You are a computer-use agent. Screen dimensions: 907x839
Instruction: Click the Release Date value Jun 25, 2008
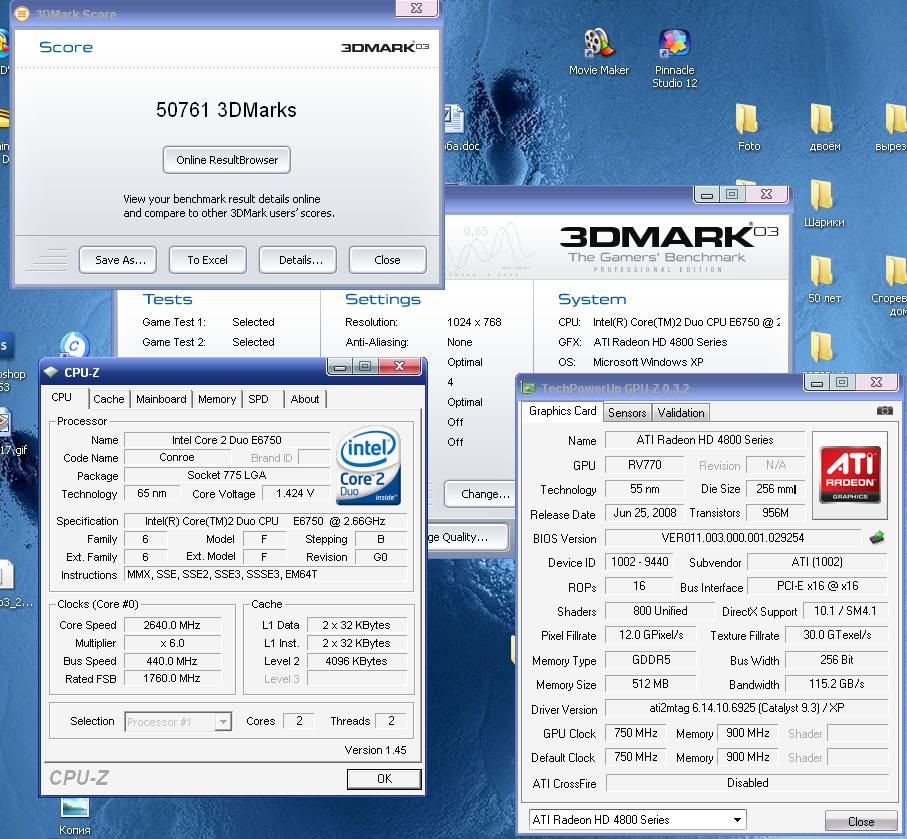click(644, 513)
